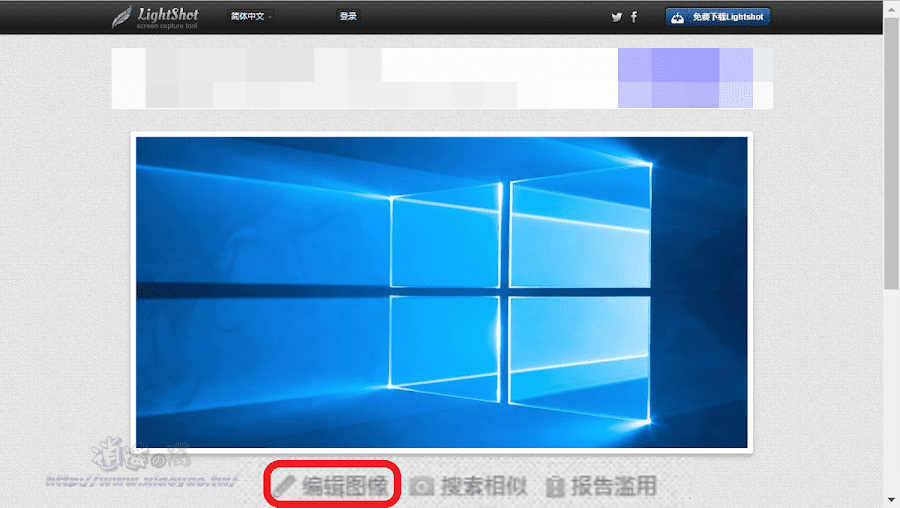900x508 pixels.
Task: Open the Facebook share icon
Action: pos(634,17)
